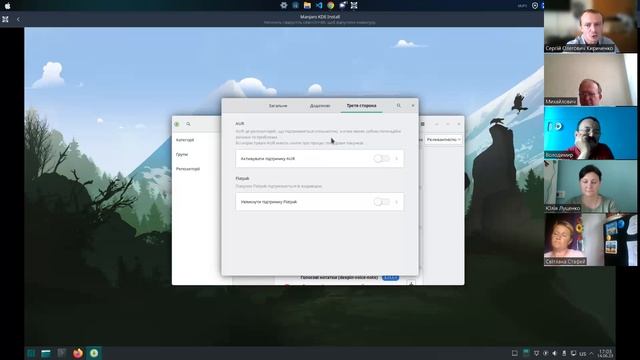The image size is (640, 360).
Task: Toggle the Flatpak support switch
Action: pos(382,202)
